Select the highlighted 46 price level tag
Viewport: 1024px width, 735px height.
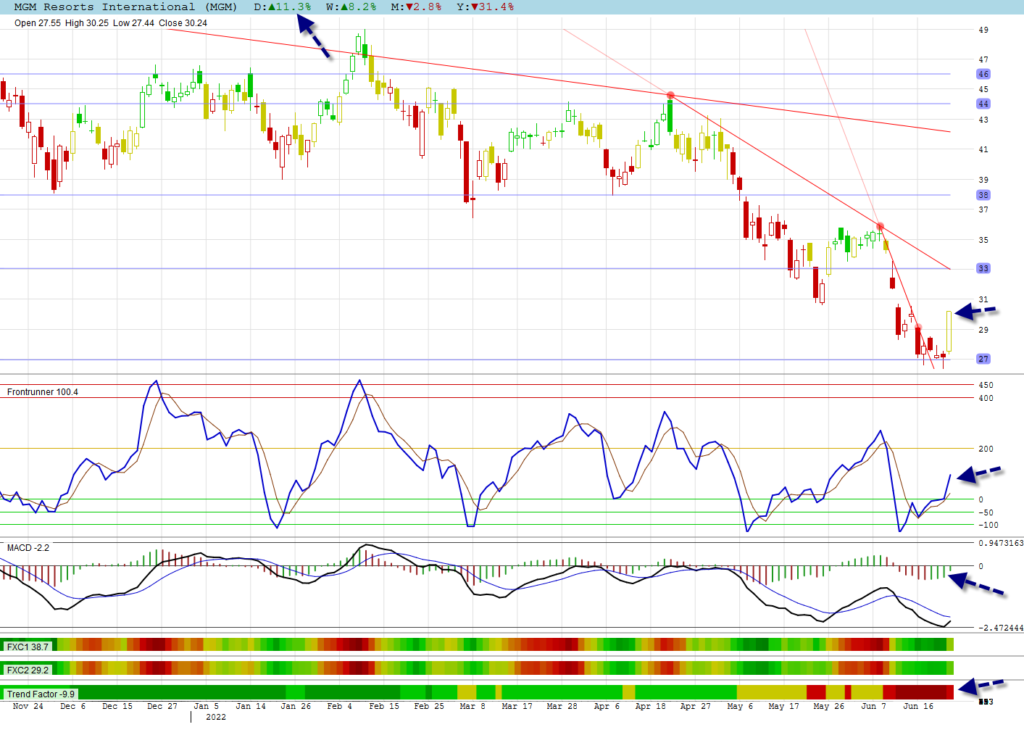click(x=983, y=74)
